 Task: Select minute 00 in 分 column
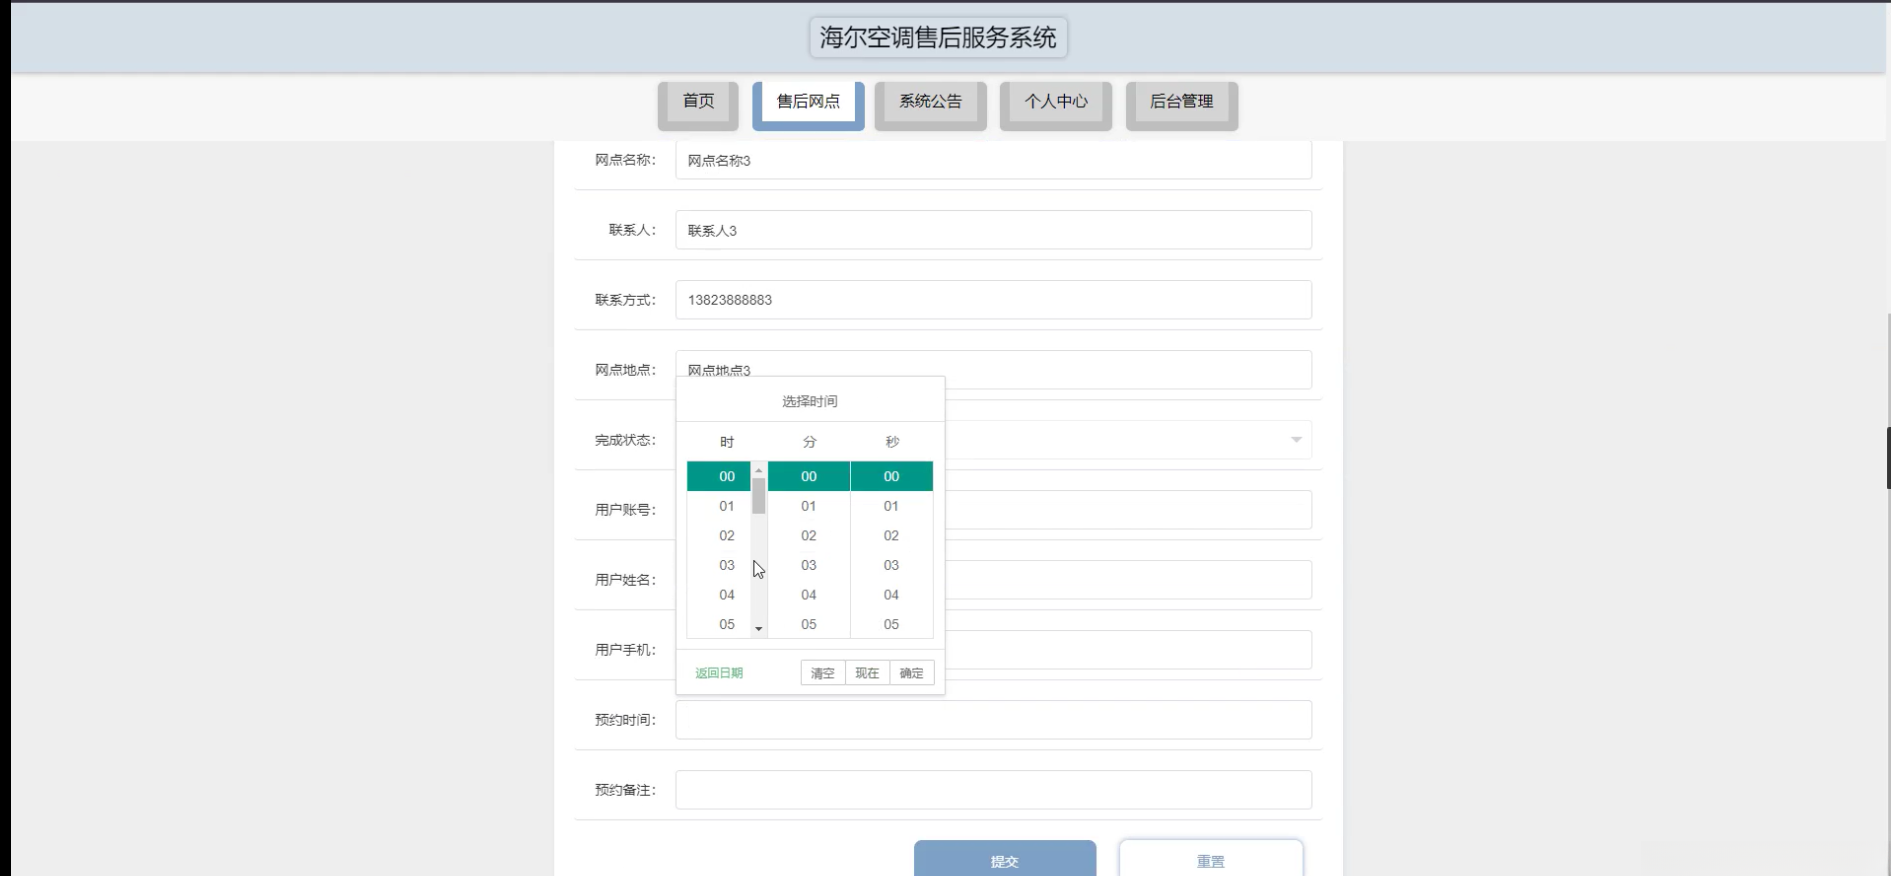[x=809, y=476]
